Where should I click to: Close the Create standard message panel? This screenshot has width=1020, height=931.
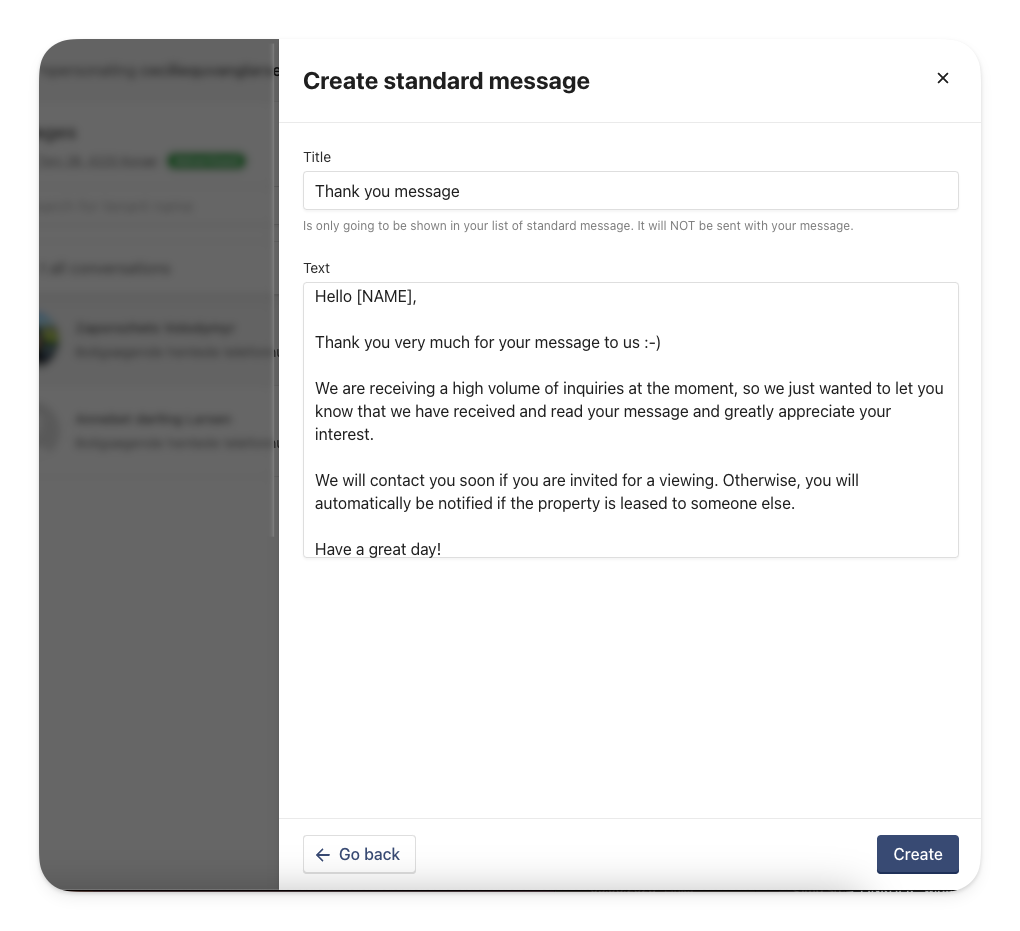click(x=942, y=78)
